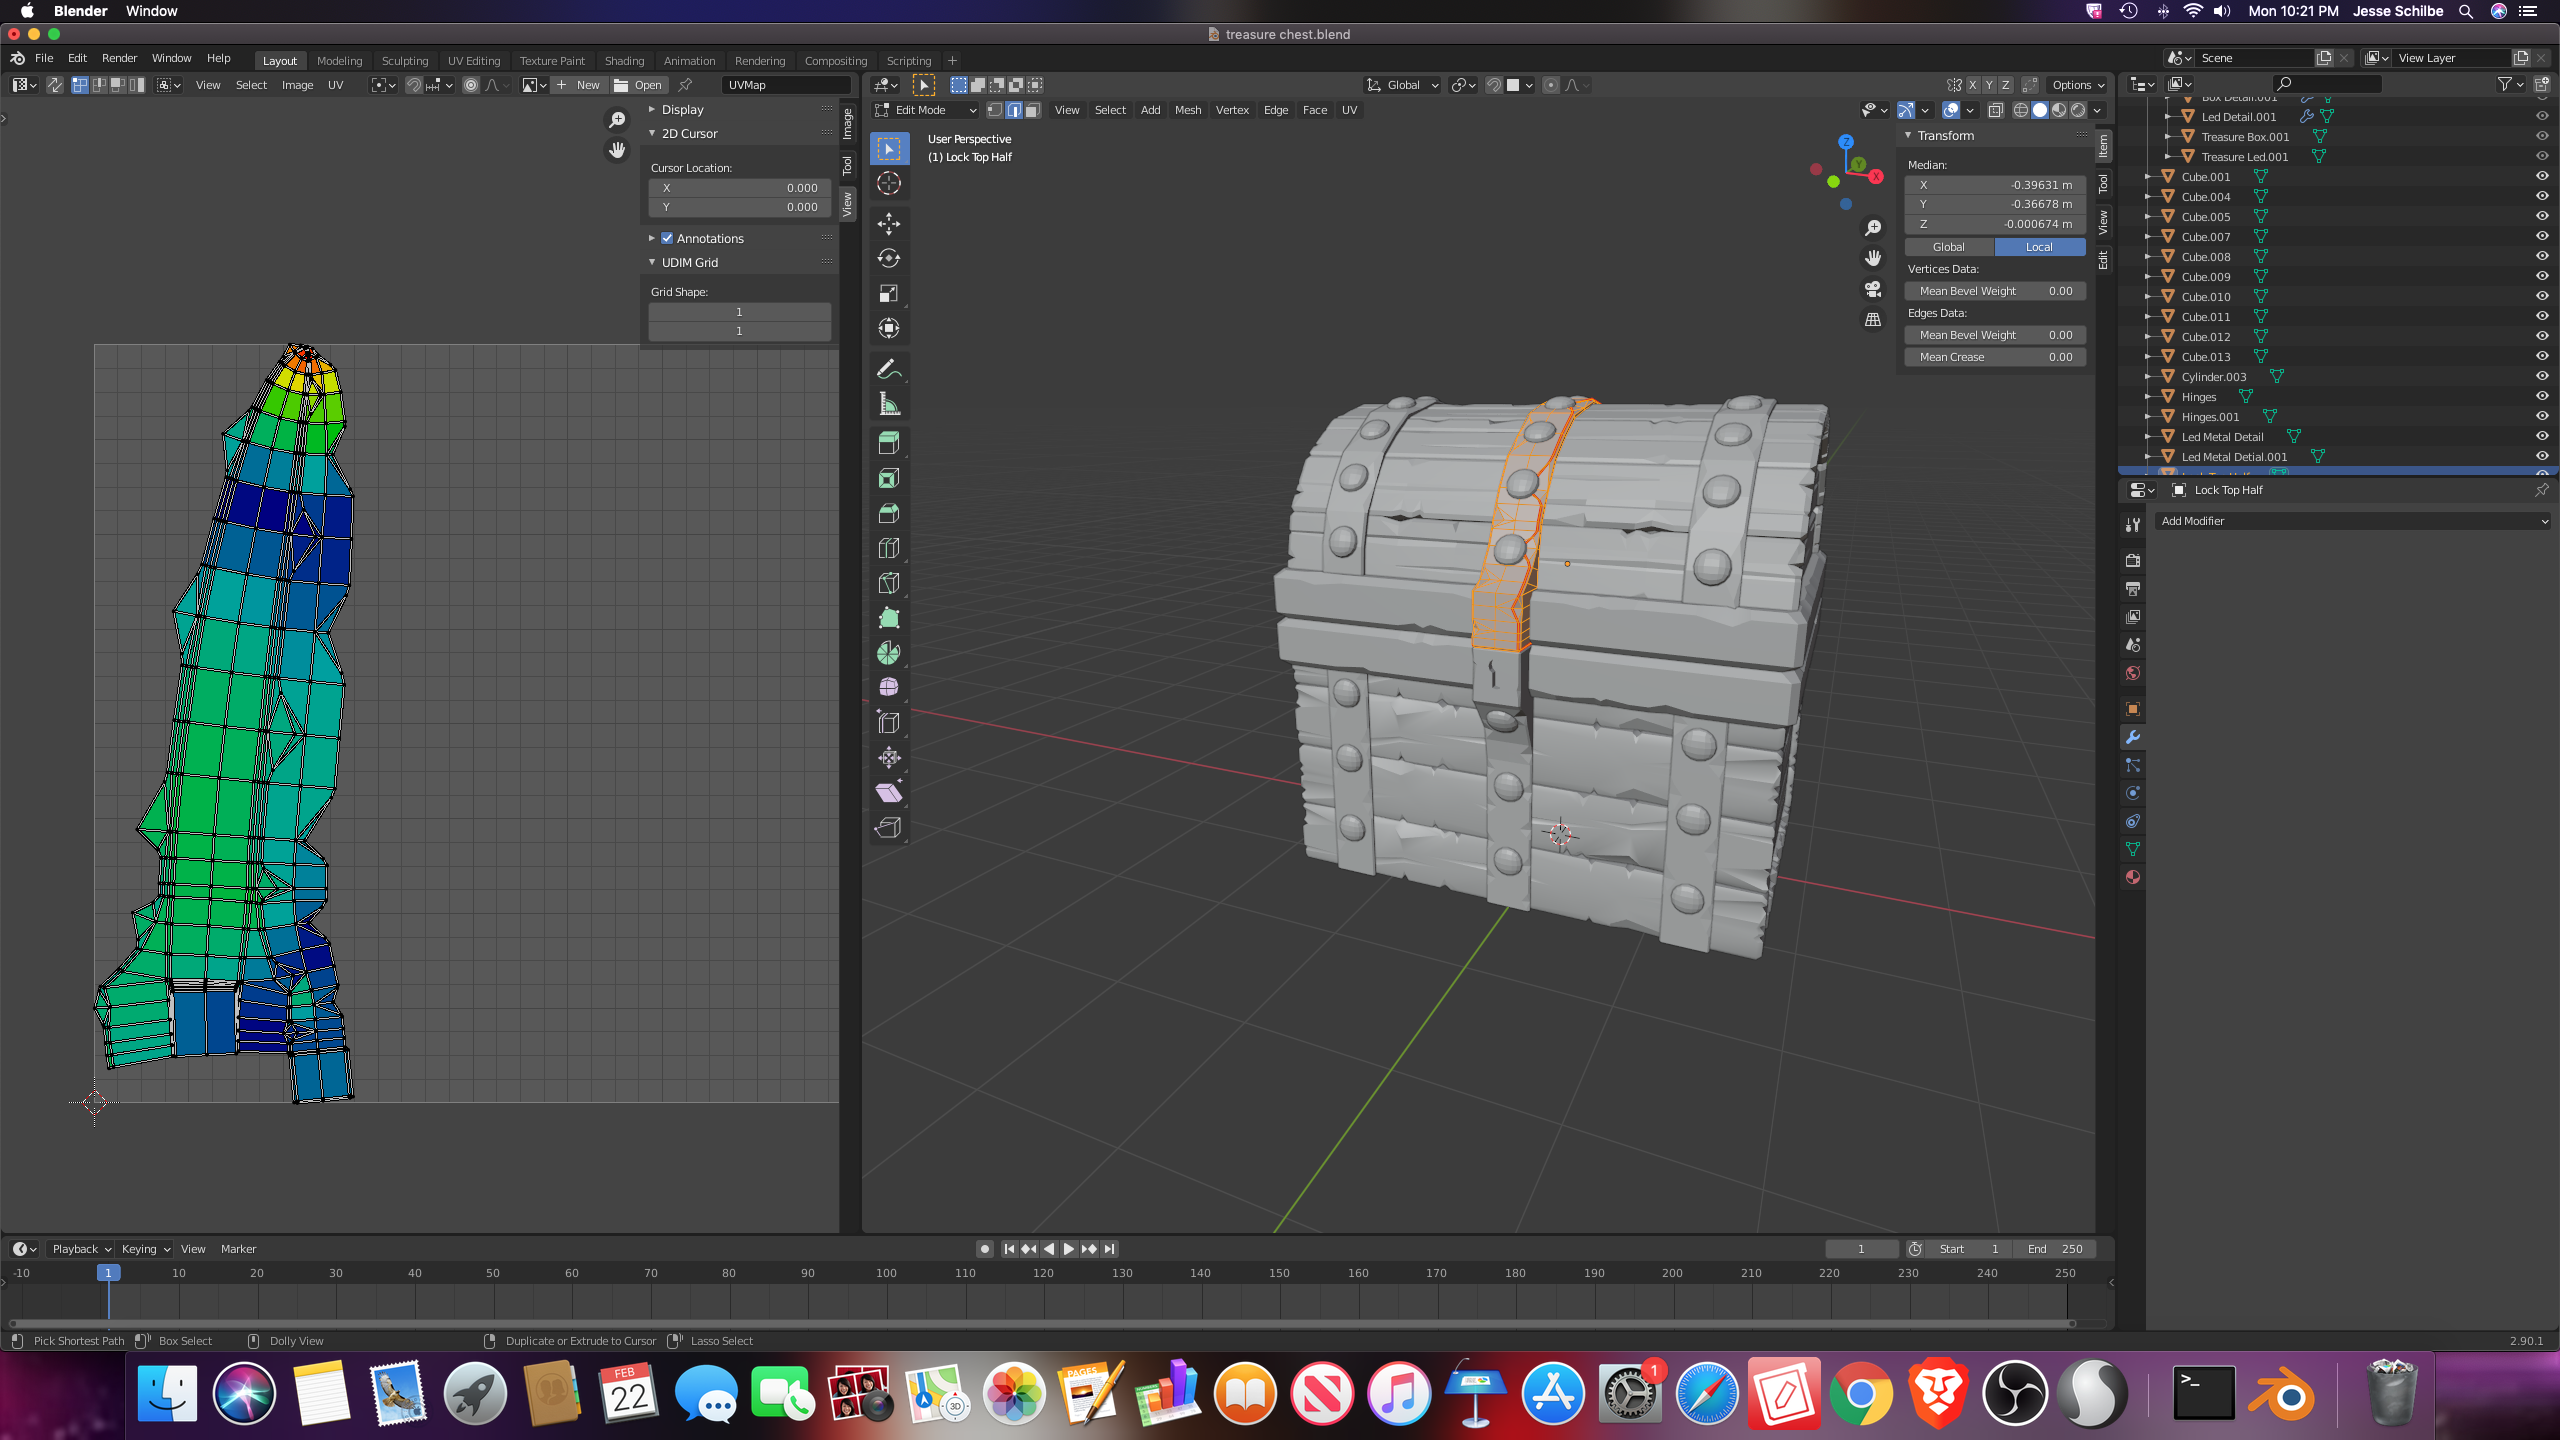Screen dimensions: 2560x1440
Task: Open the Material Properties tab icon
Action: 2133,877
